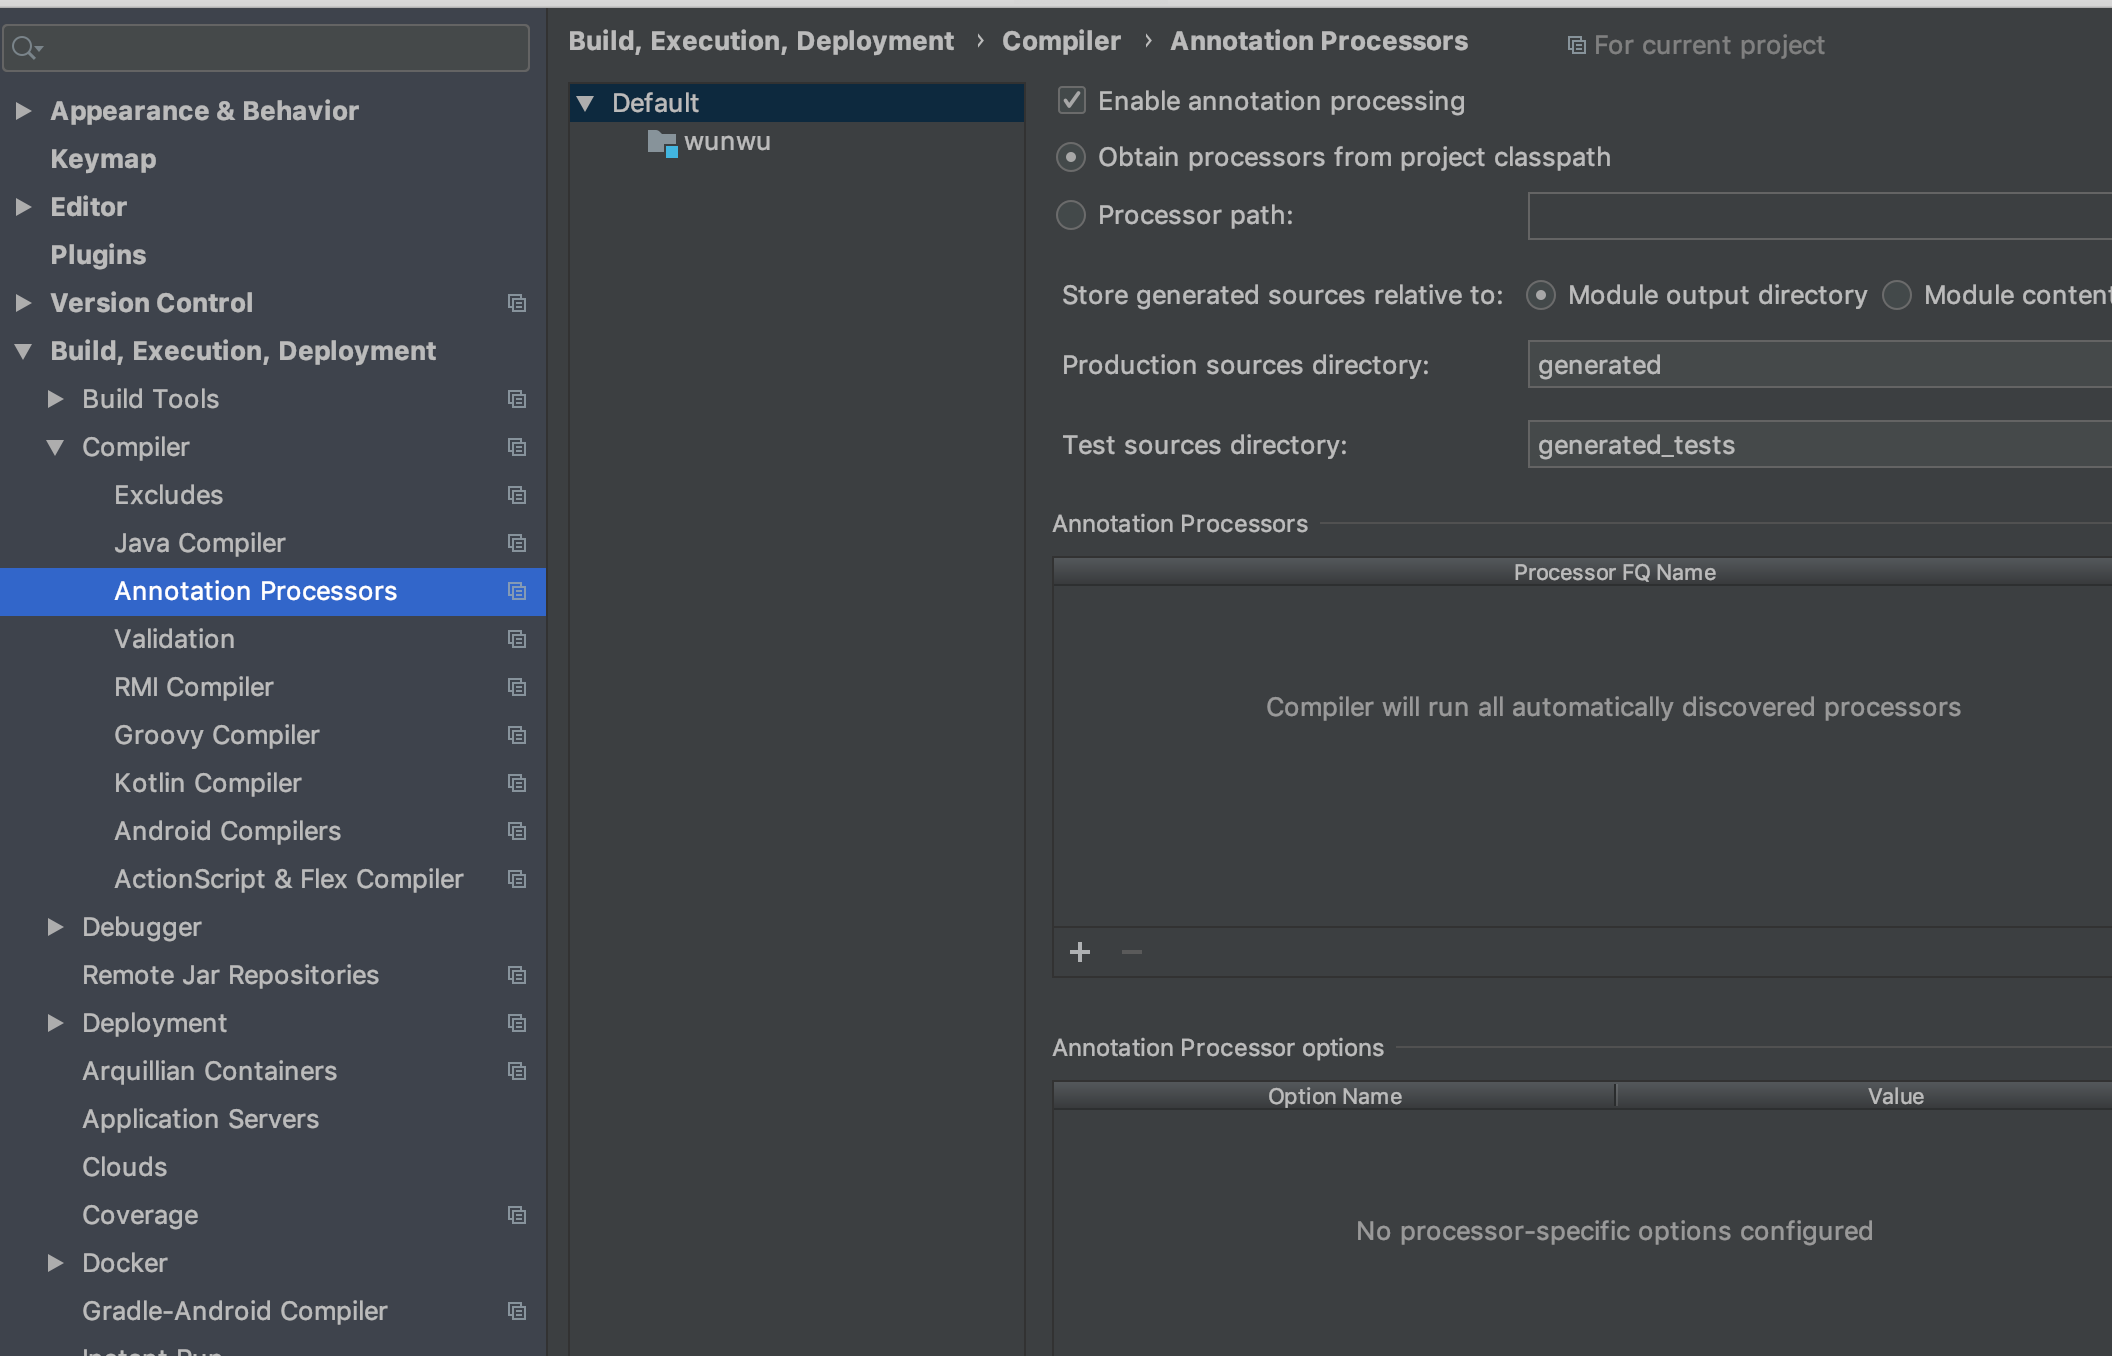Image resolution: width=2112 pixels, height=1356 pixels.
Task: Expand the Build Tools node
Action: point(55,399)
